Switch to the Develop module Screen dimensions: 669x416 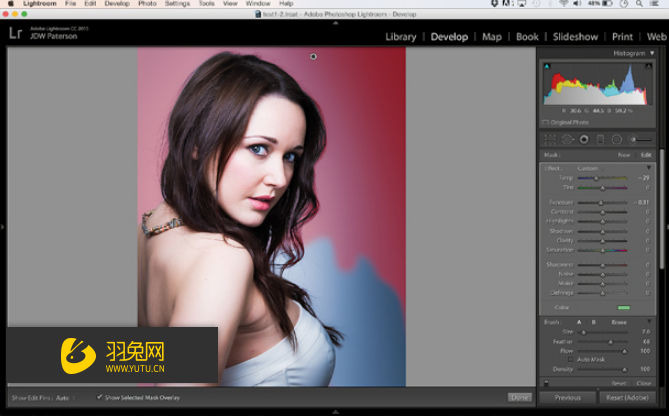click(x=449, y=37)
